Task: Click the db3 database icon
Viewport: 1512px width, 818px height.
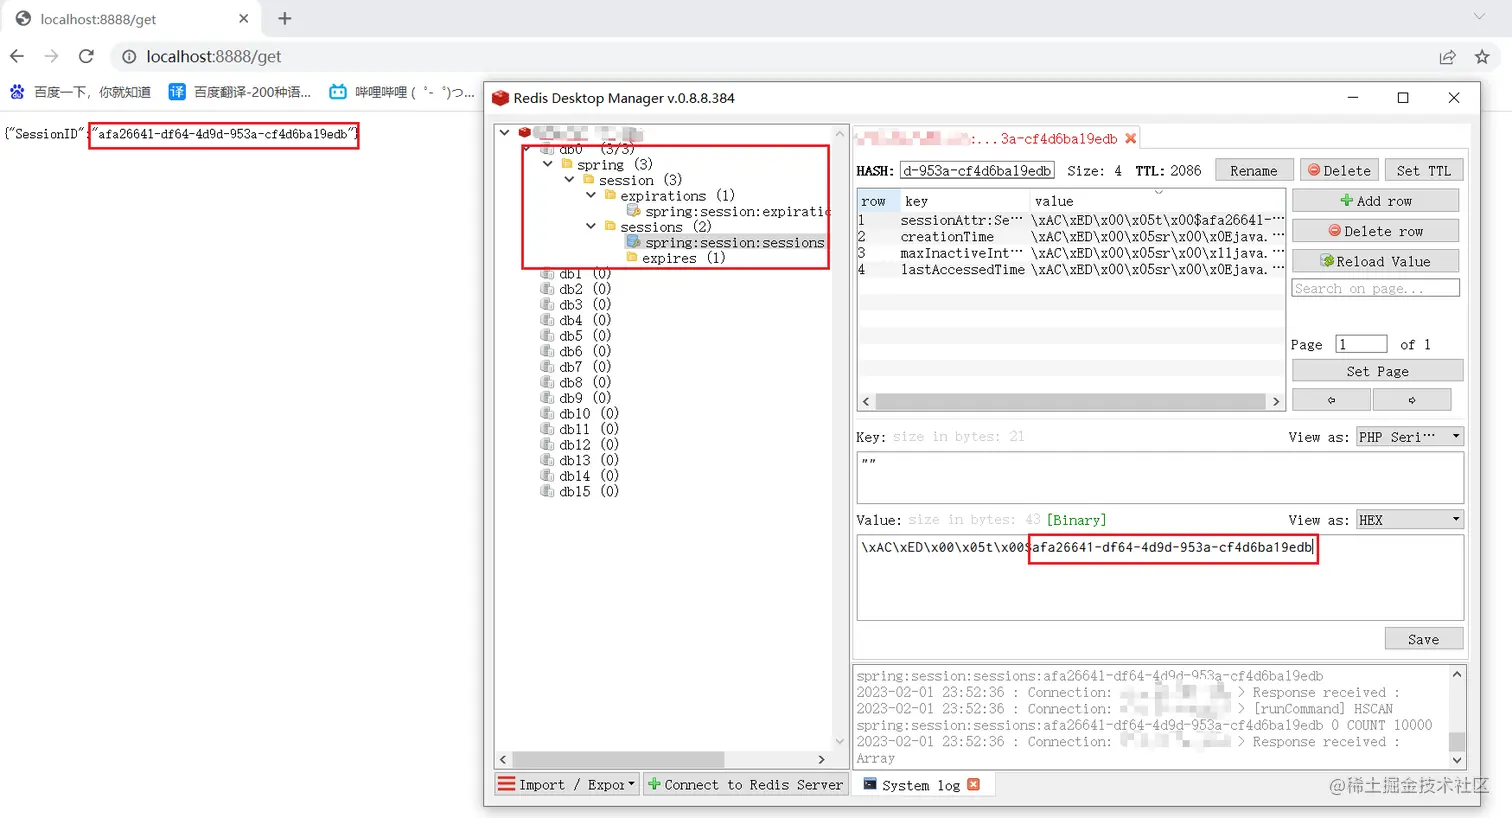Action: click(547, 305)
